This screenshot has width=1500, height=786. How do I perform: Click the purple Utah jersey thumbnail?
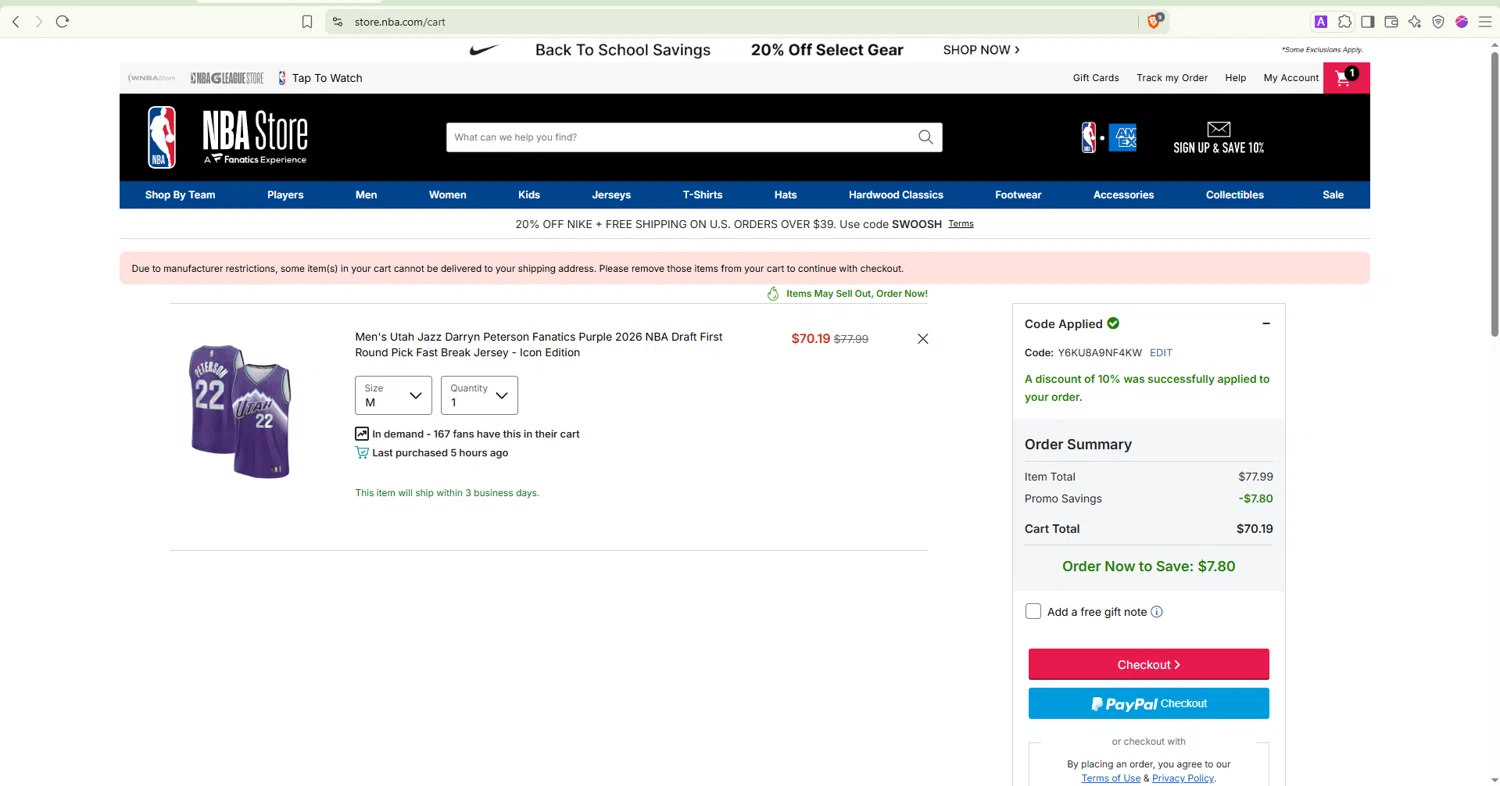241,412
